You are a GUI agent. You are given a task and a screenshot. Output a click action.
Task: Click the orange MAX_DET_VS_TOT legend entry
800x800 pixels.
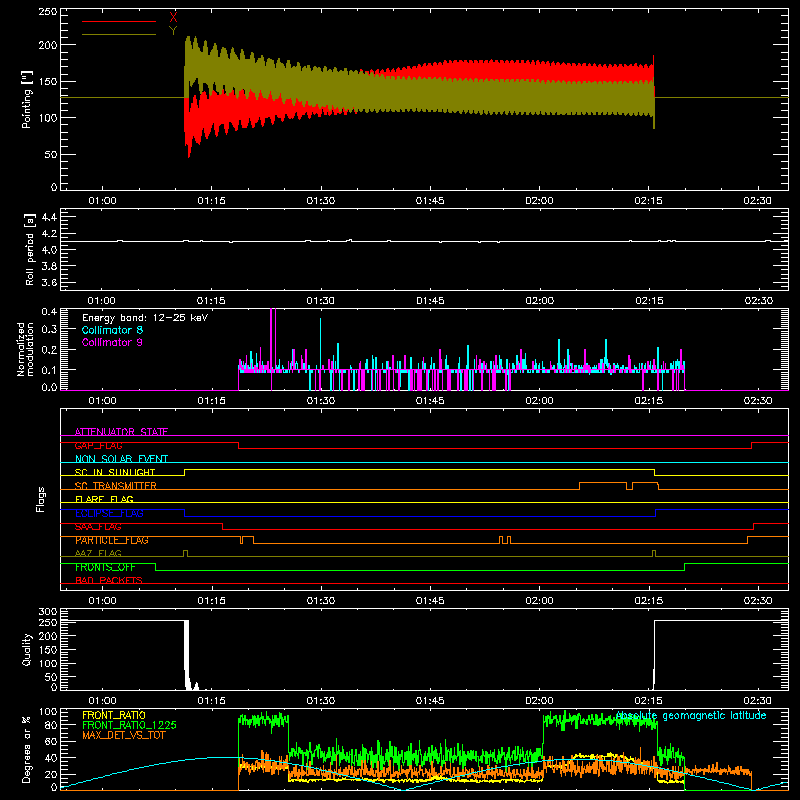(123, 735)
